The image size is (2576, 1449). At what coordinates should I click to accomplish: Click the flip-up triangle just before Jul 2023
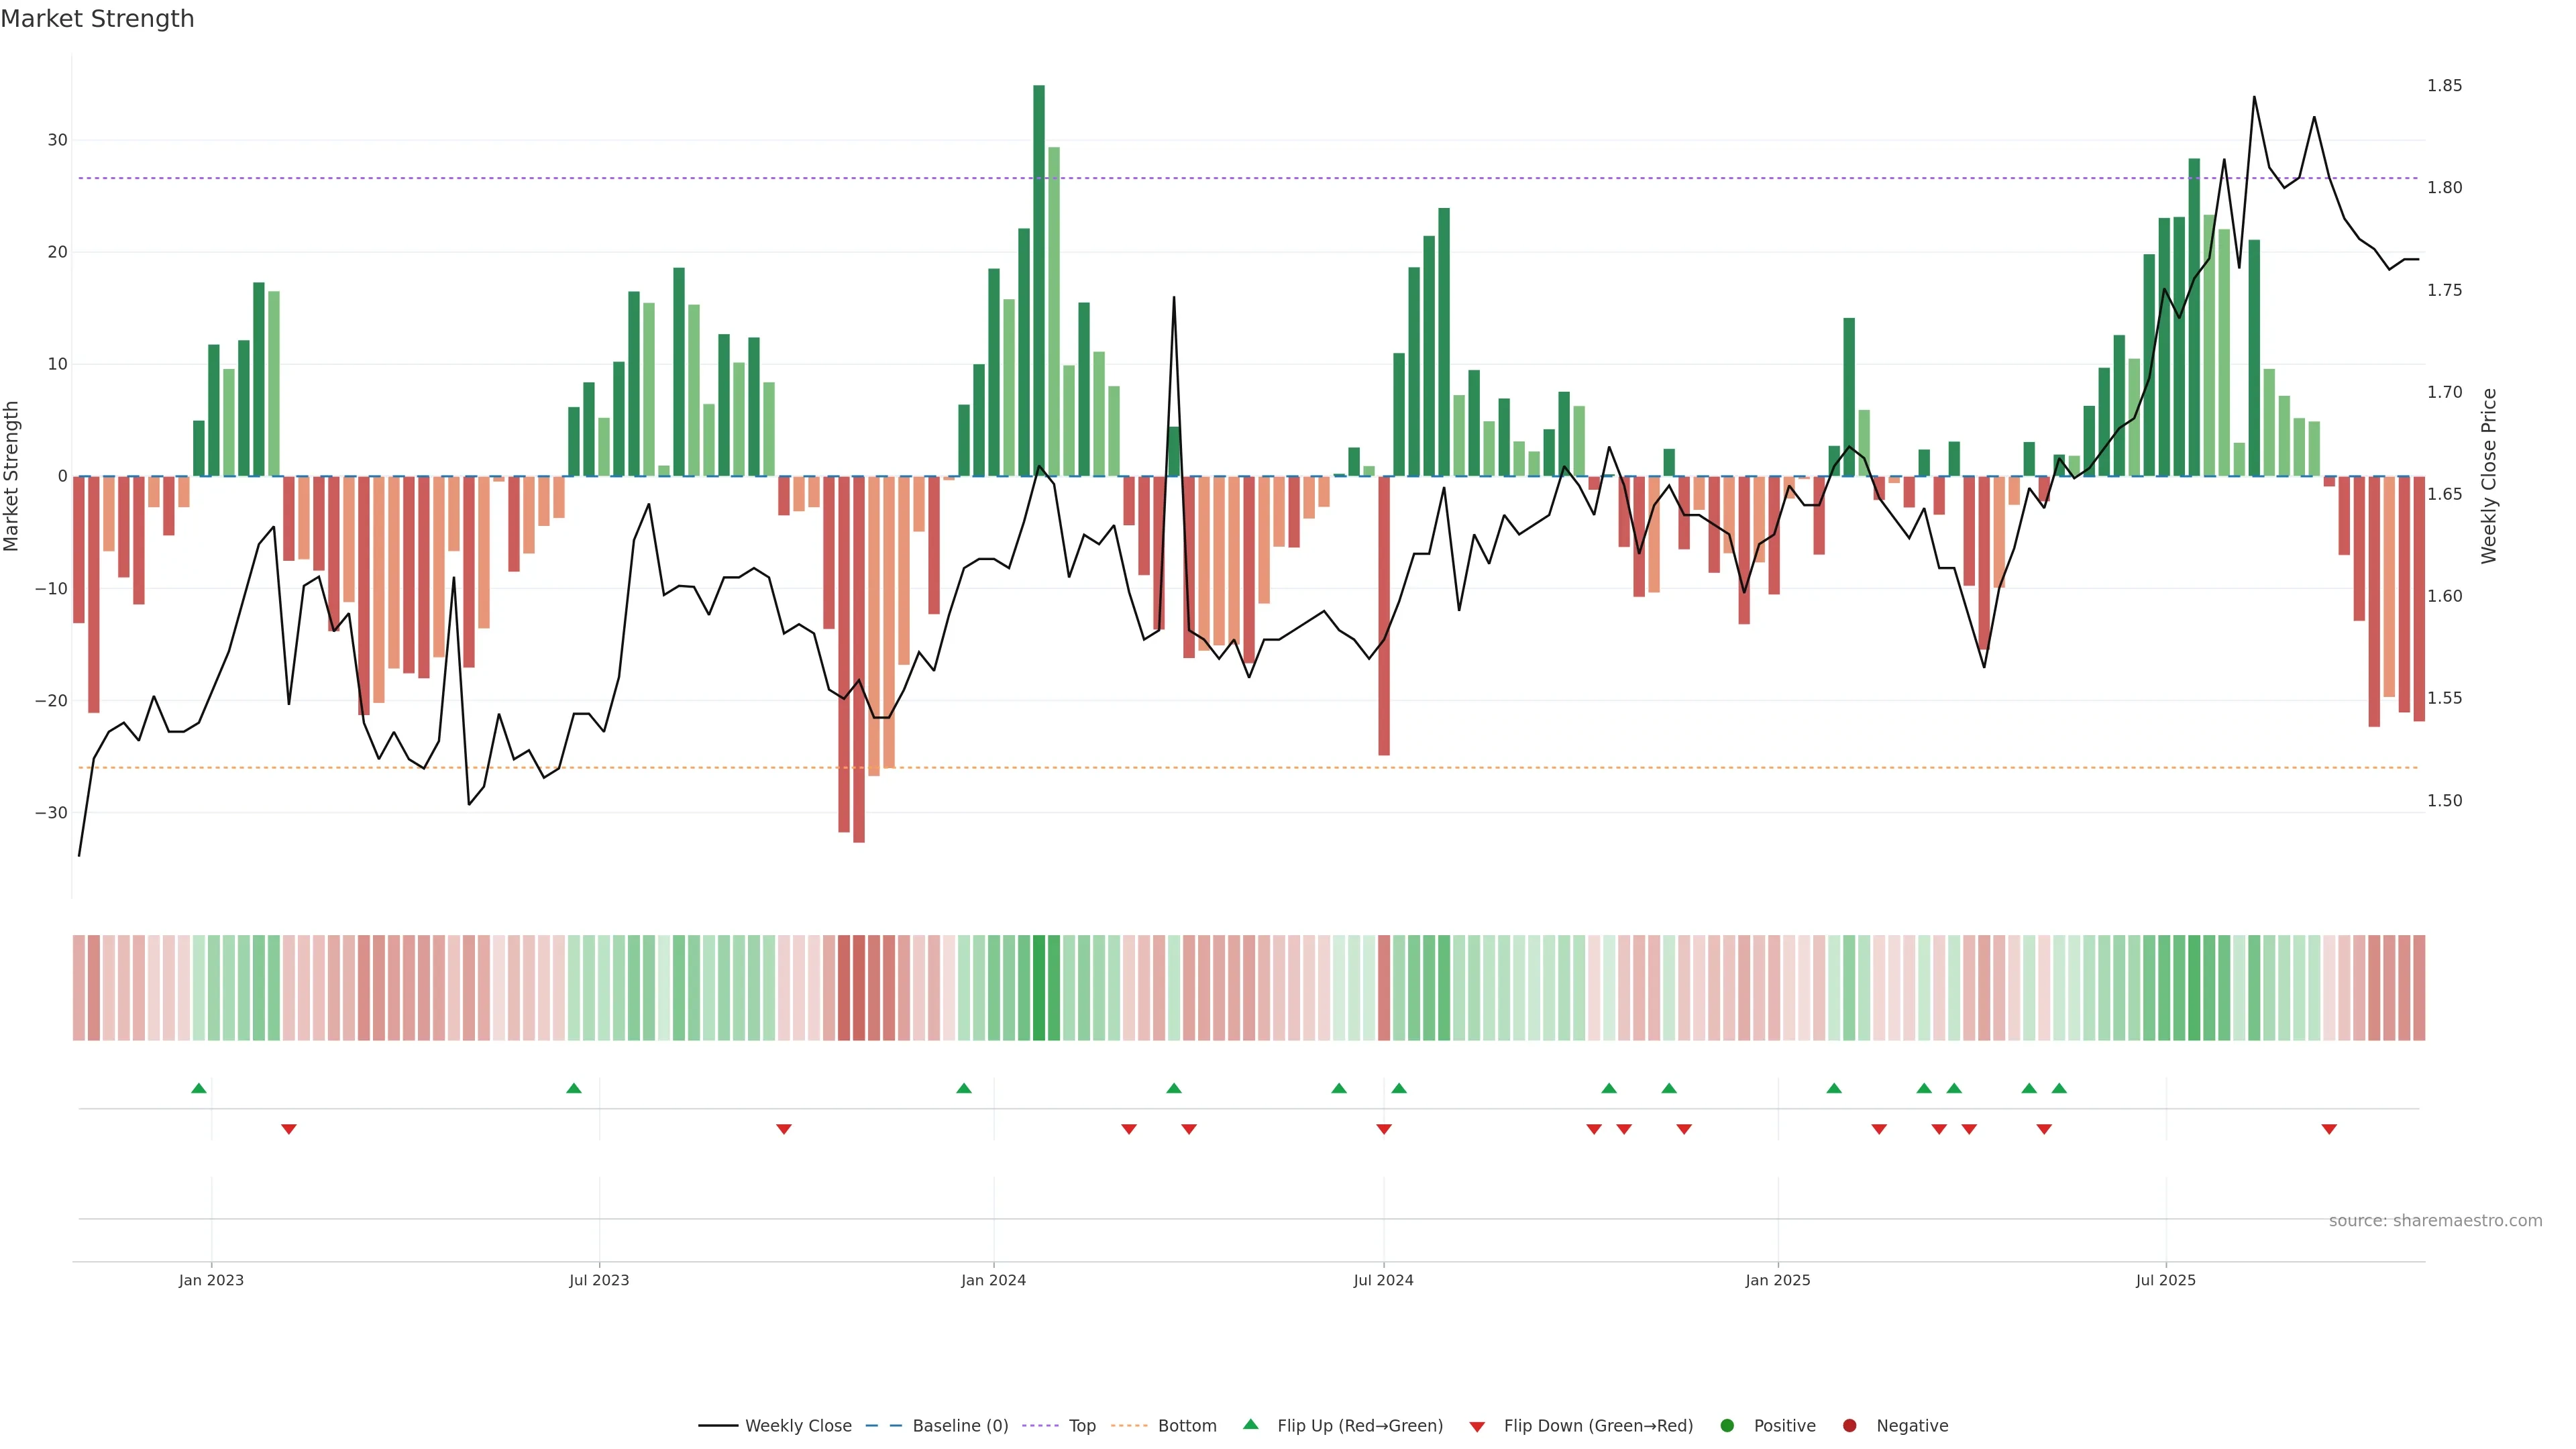point(574,1088)
